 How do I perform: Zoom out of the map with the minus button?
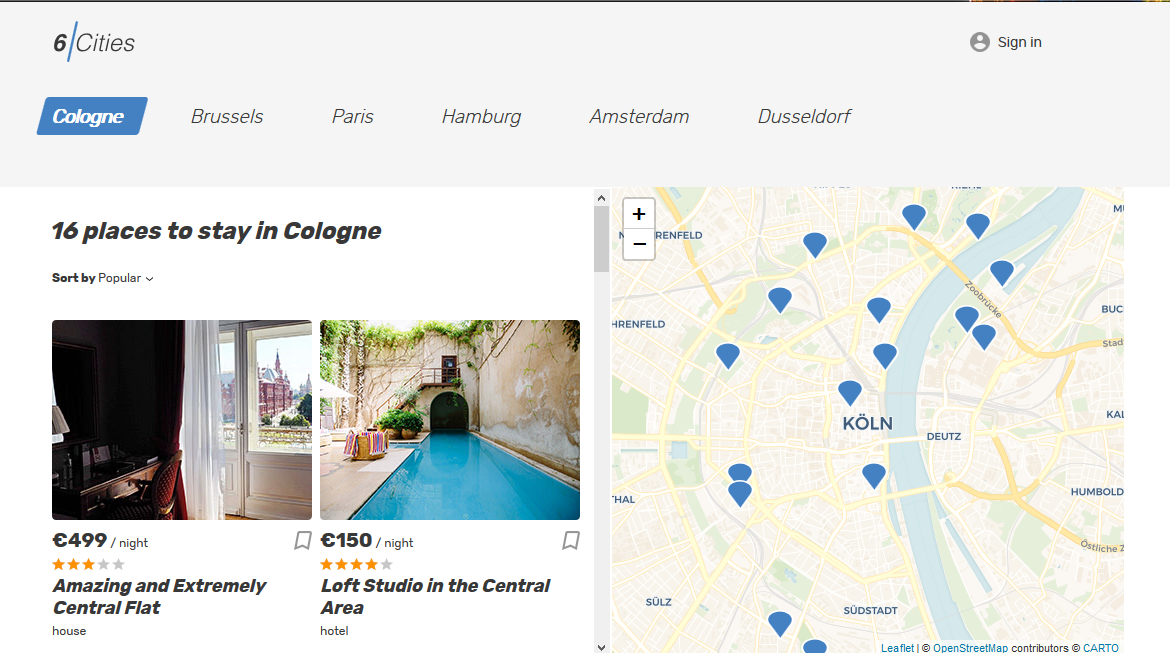pyautogui.click(x=638, y=243)
